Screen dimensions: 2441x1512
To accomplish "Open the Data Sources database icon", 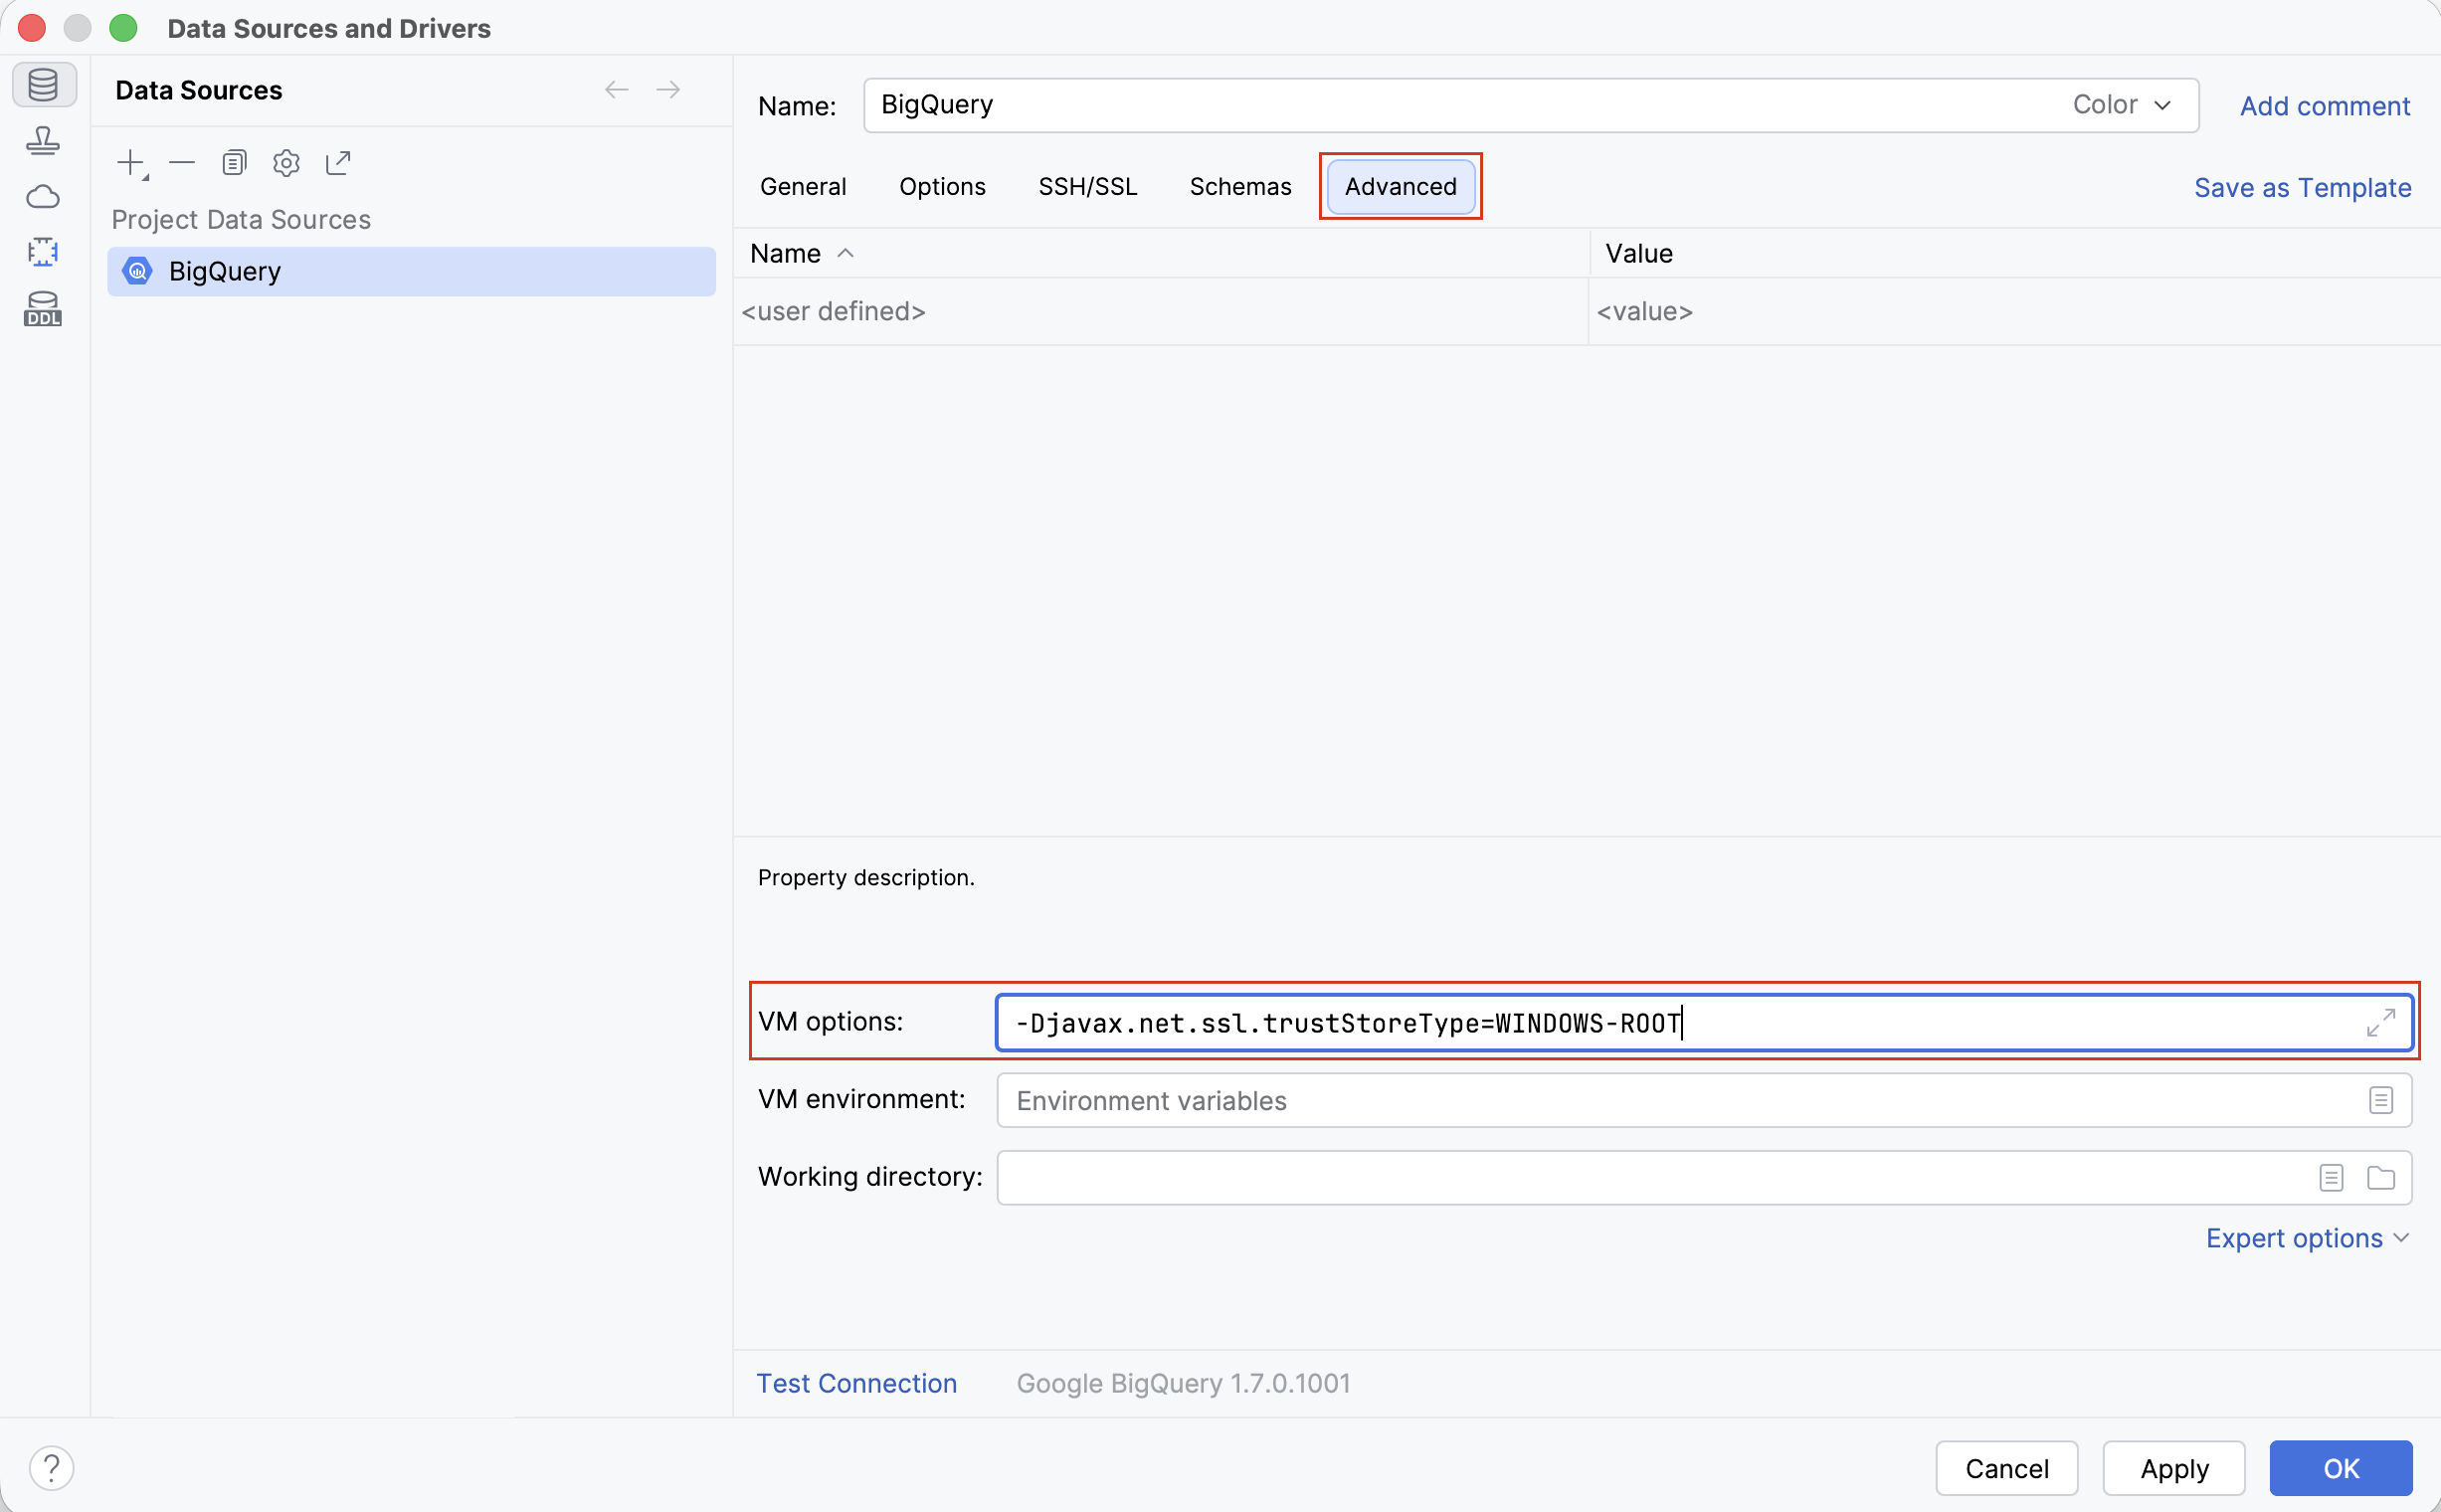I will point(43,84).
